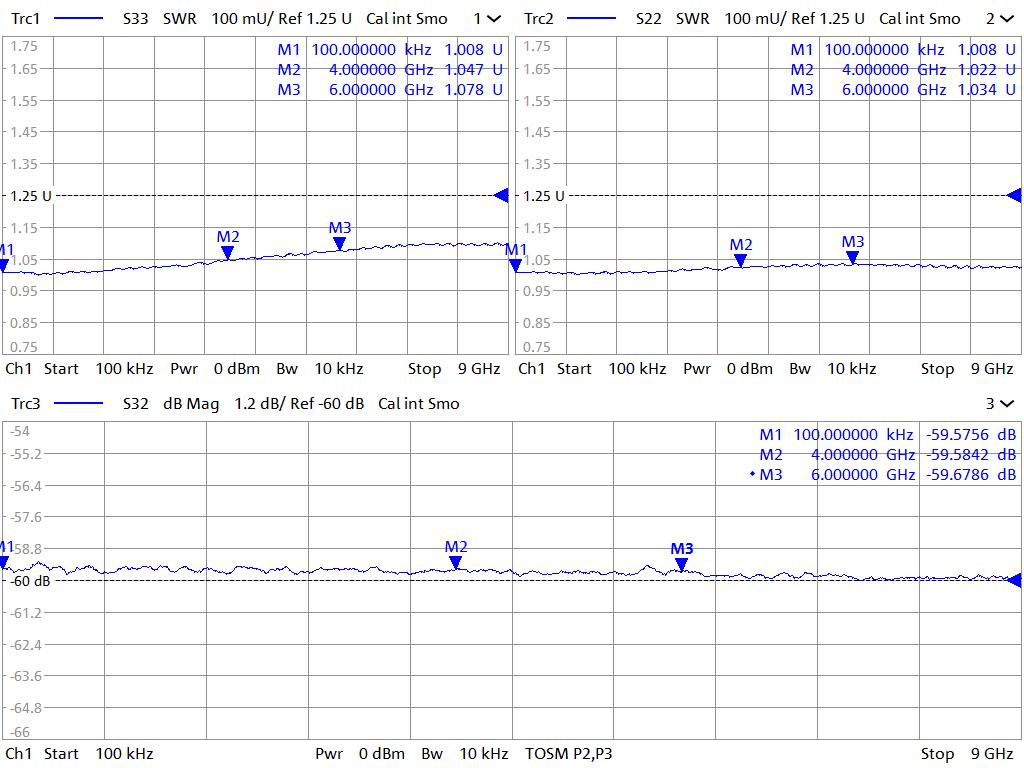
Task: Click the S32 -60 dB reference position triangle
Action: 1013,580
